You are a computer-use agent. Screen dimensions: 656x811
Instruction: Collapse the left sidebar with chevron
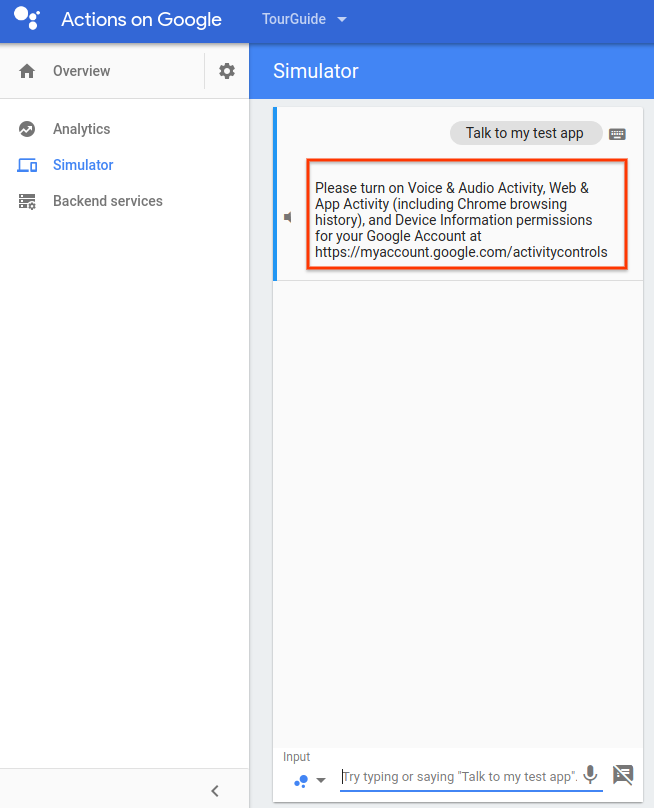(x=215, y=791)
